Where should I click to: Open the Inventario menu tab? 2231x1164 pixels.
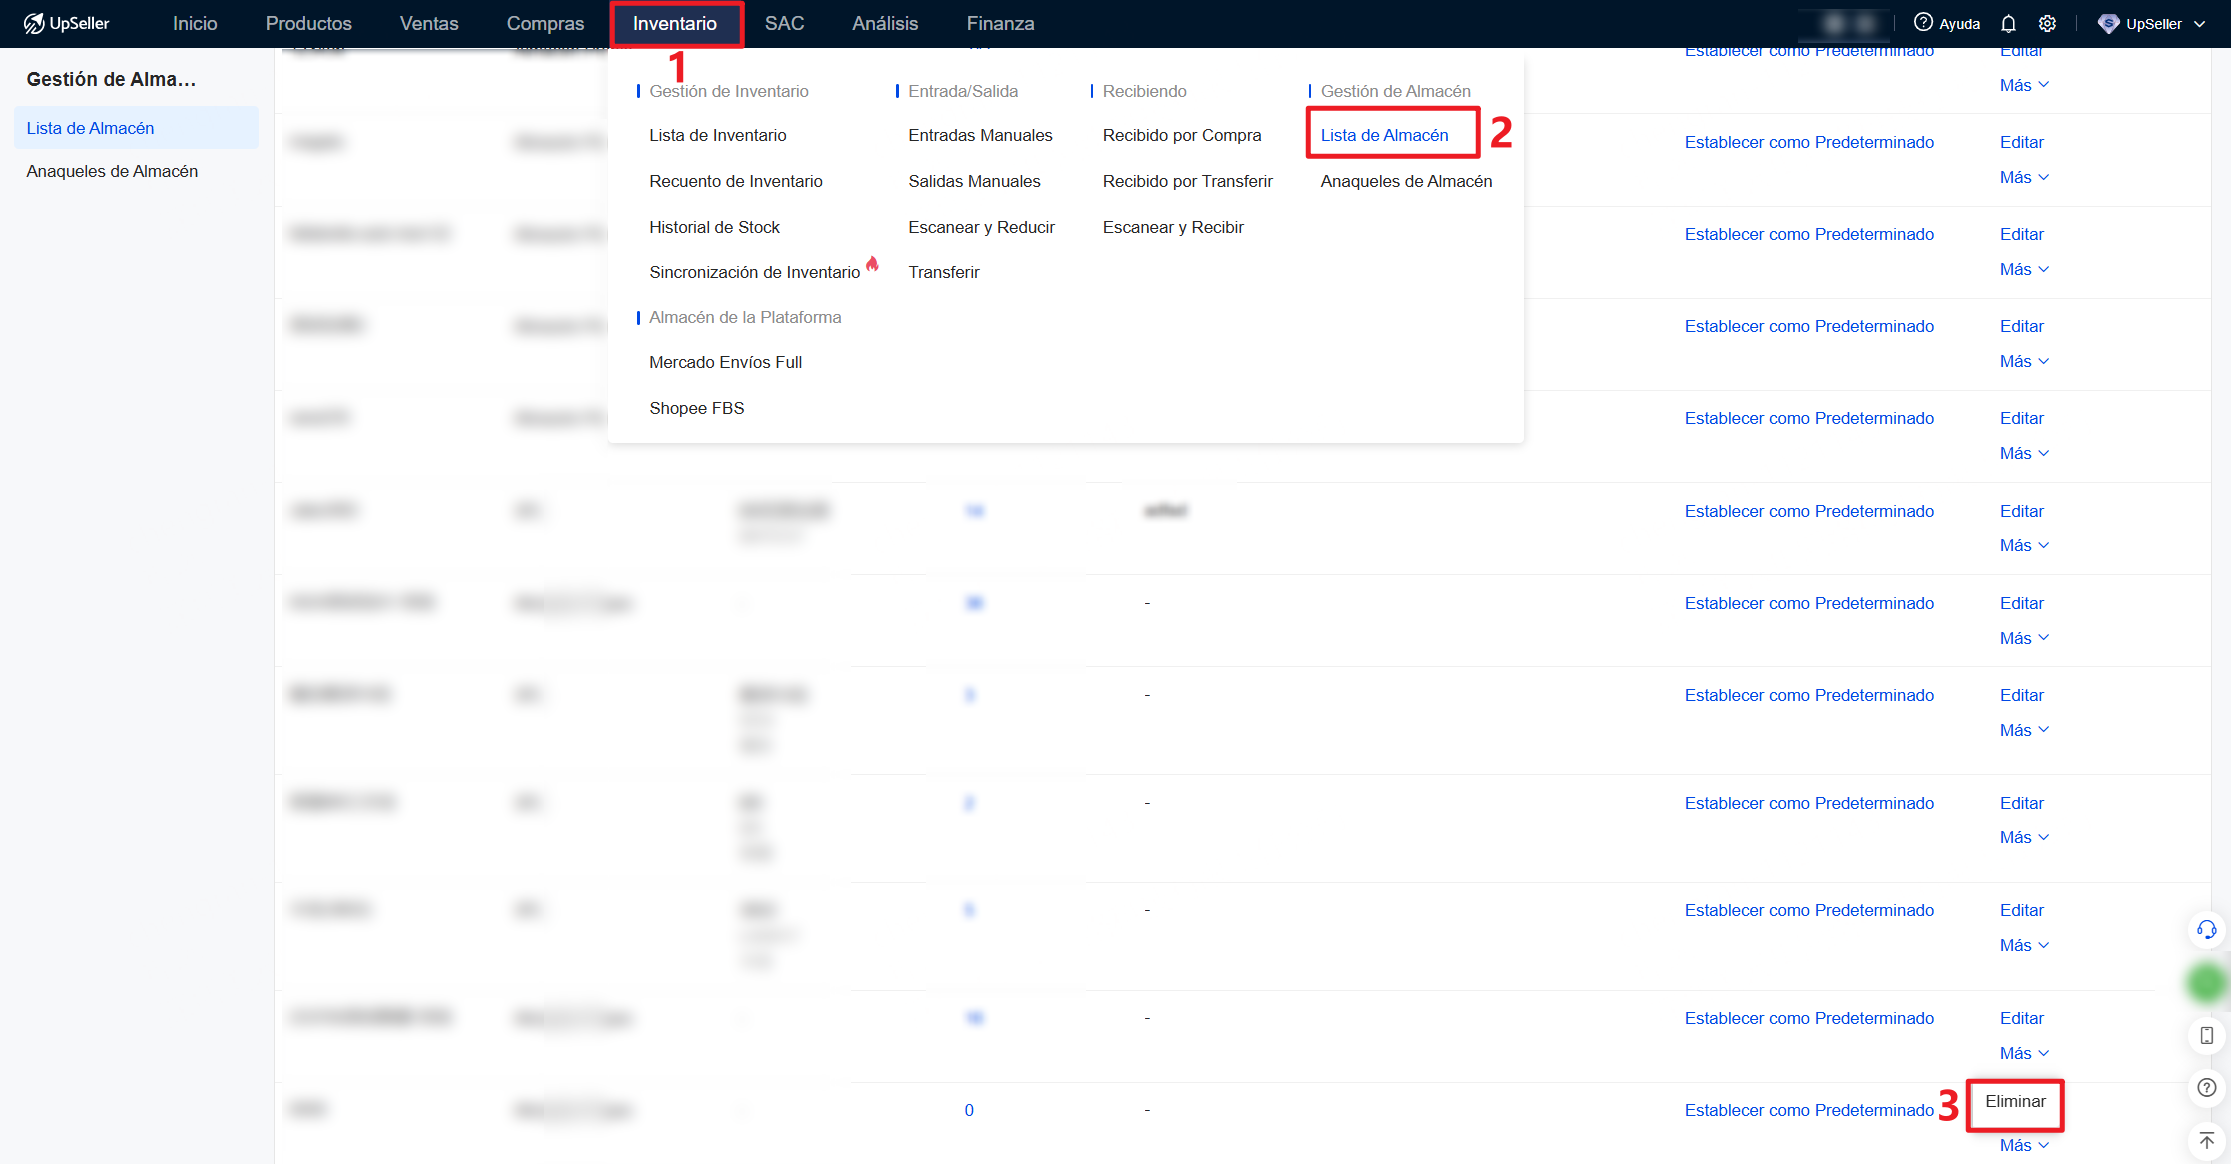point(675,23)
